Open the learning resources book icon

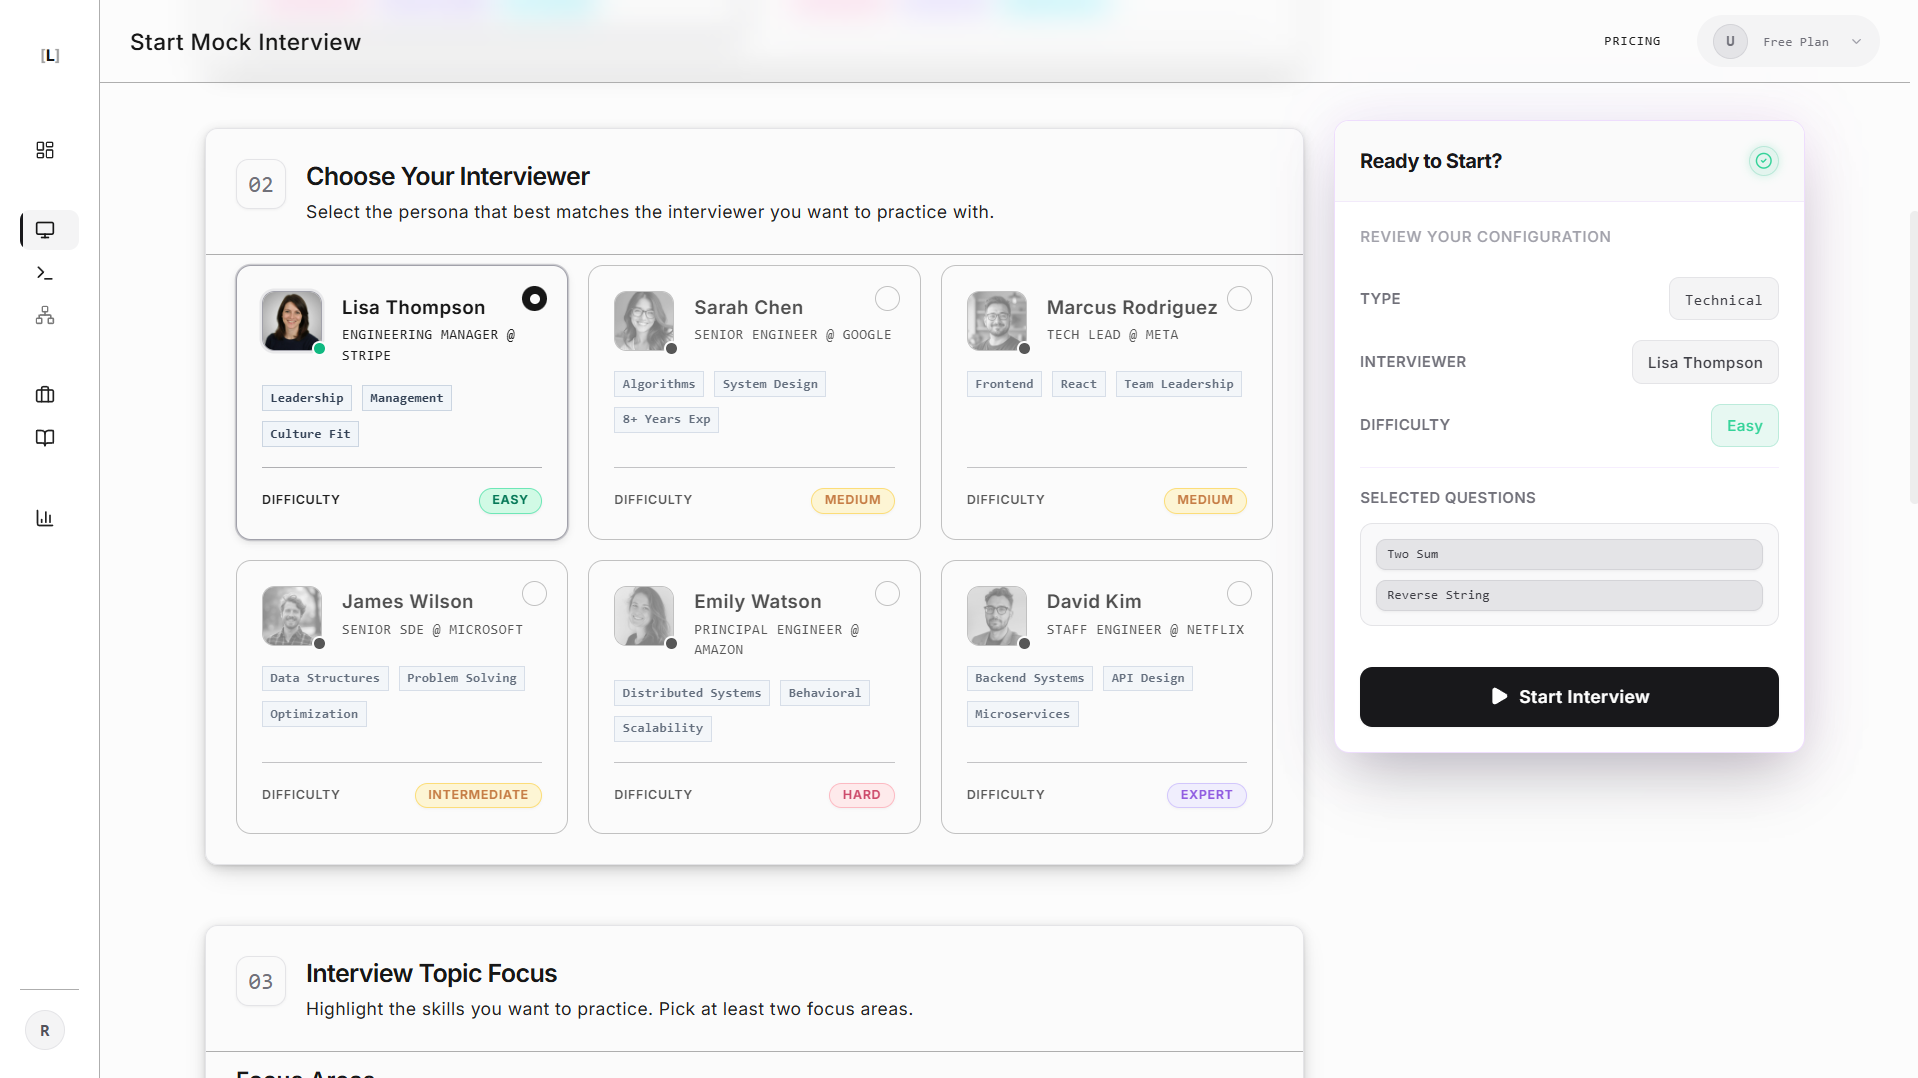pyautogui.click(x=44, y=437)
